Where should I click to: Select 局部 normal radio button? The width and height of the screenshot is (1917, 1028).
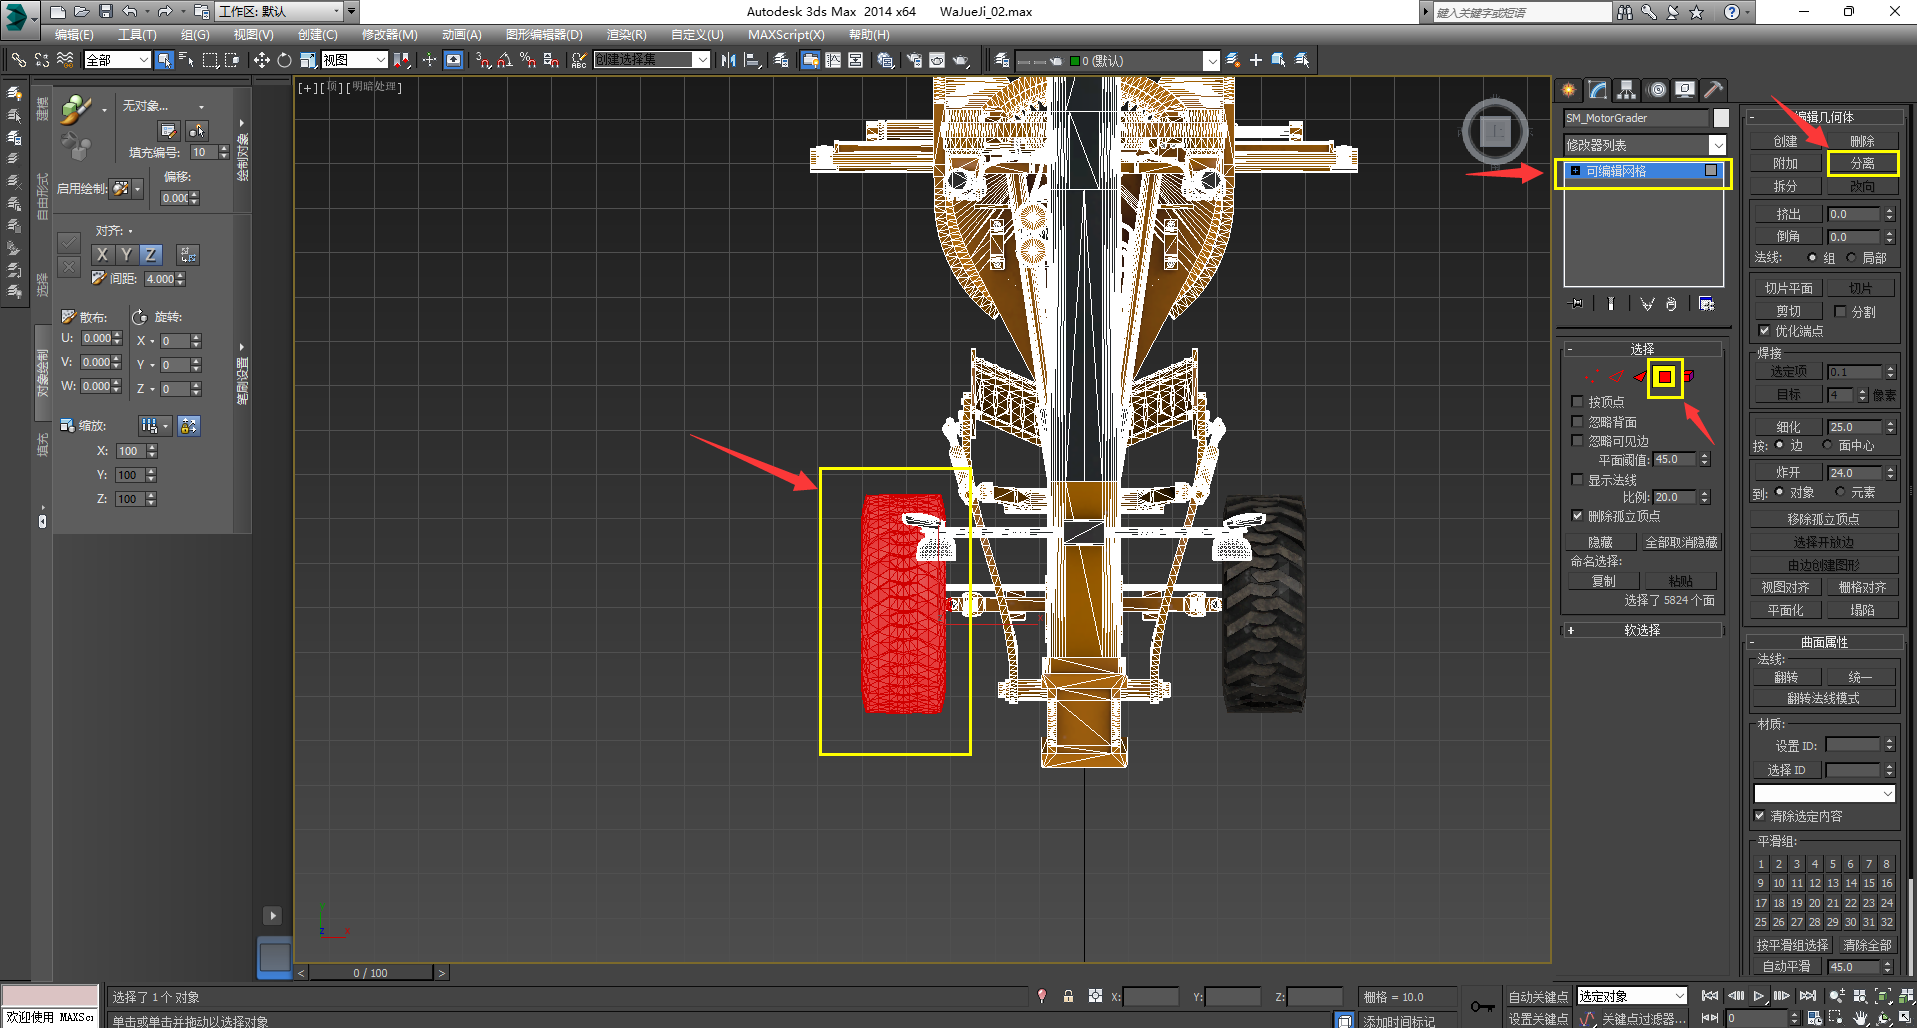(x=1851, y=258)
